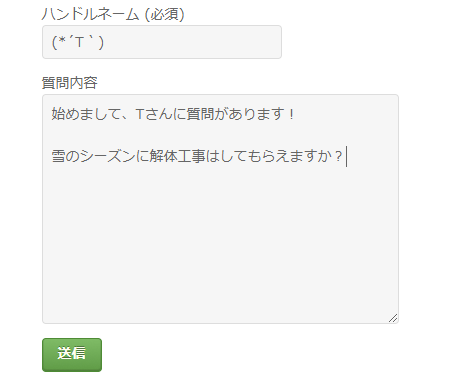This screenshot has height=388, width=451.
Task: Click empty right side of handle name field
Action: tap(193, 42)
